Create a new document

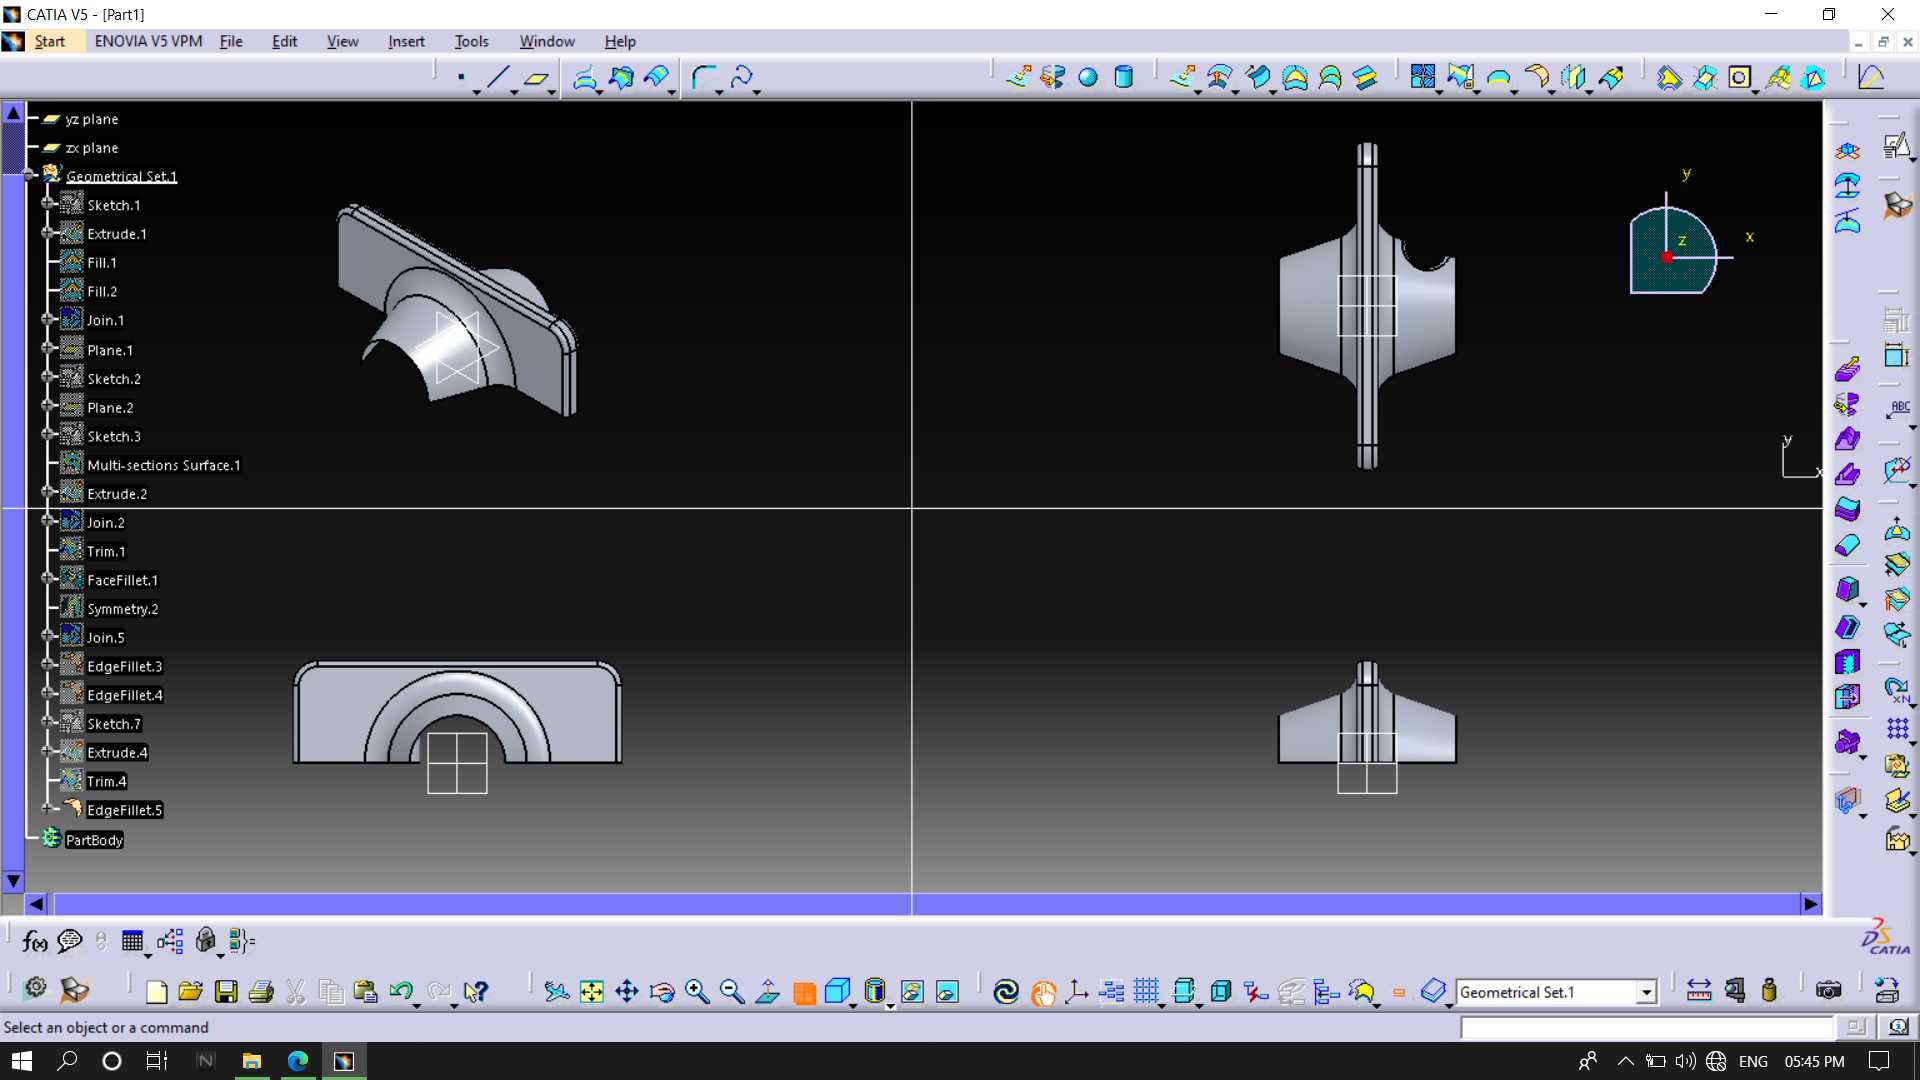pos(156,991)
